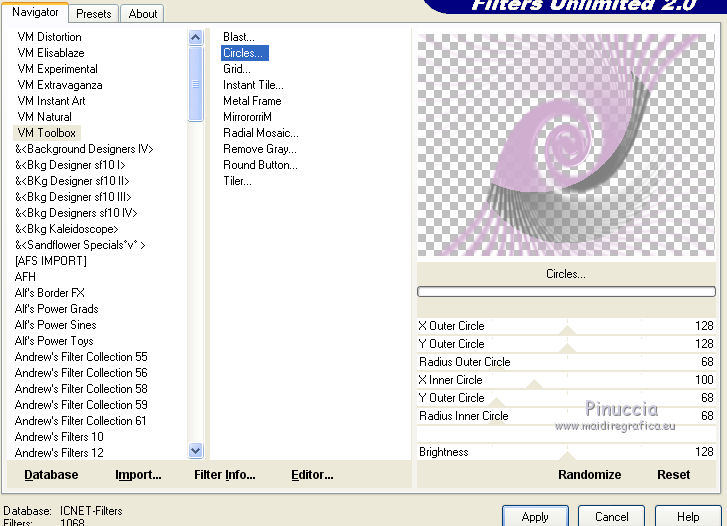
Task: Adjust the X Outer Circle slider
Action: click(x=566, y=326)
